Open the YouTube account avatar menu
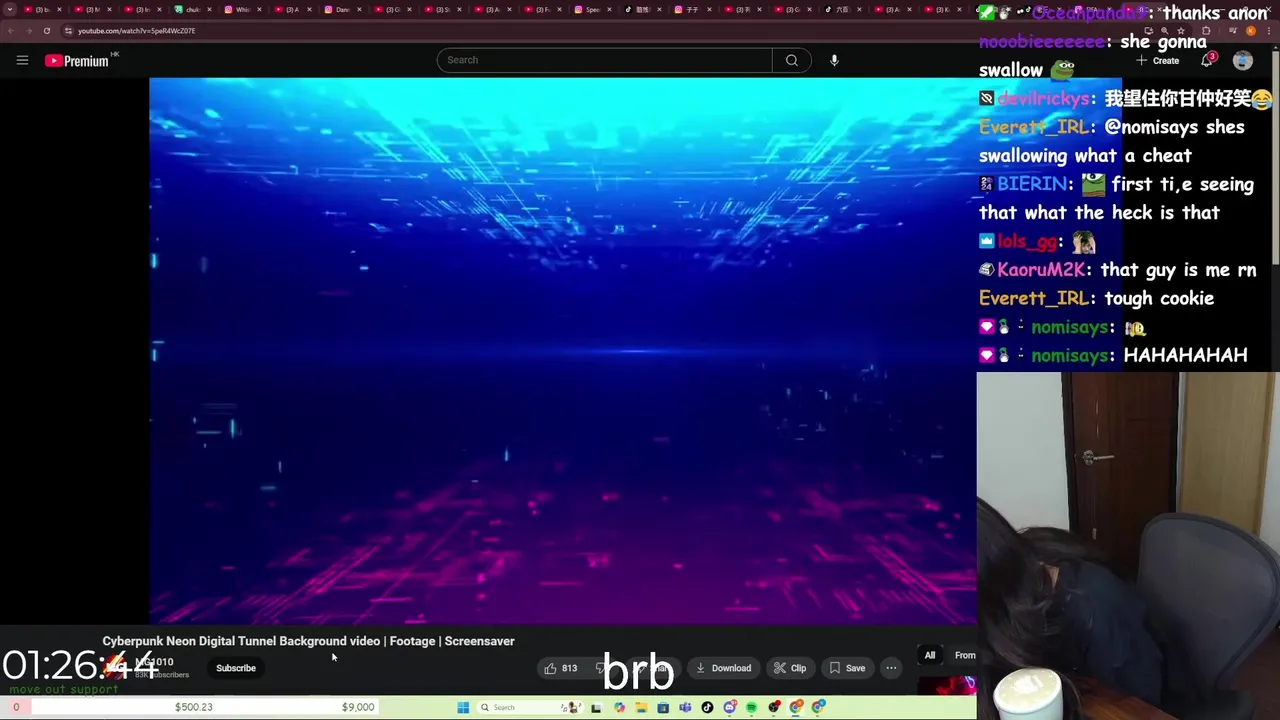The image size is (1280, 720). (1243, 61)
